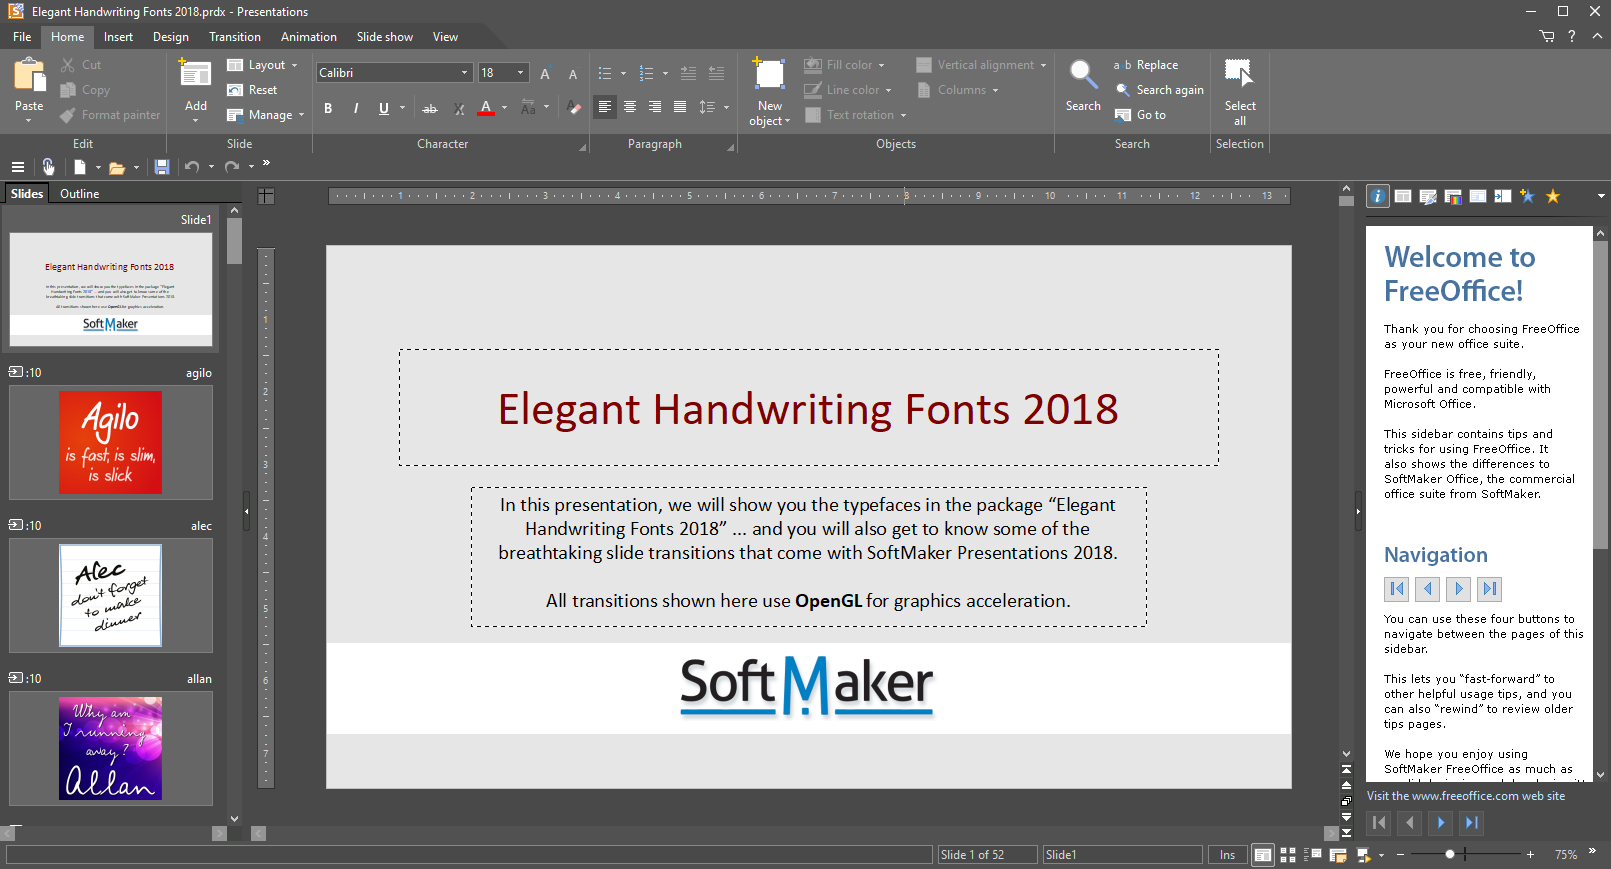
Task: Enable center paragraph alignment
Action: [x=629, y=107]
